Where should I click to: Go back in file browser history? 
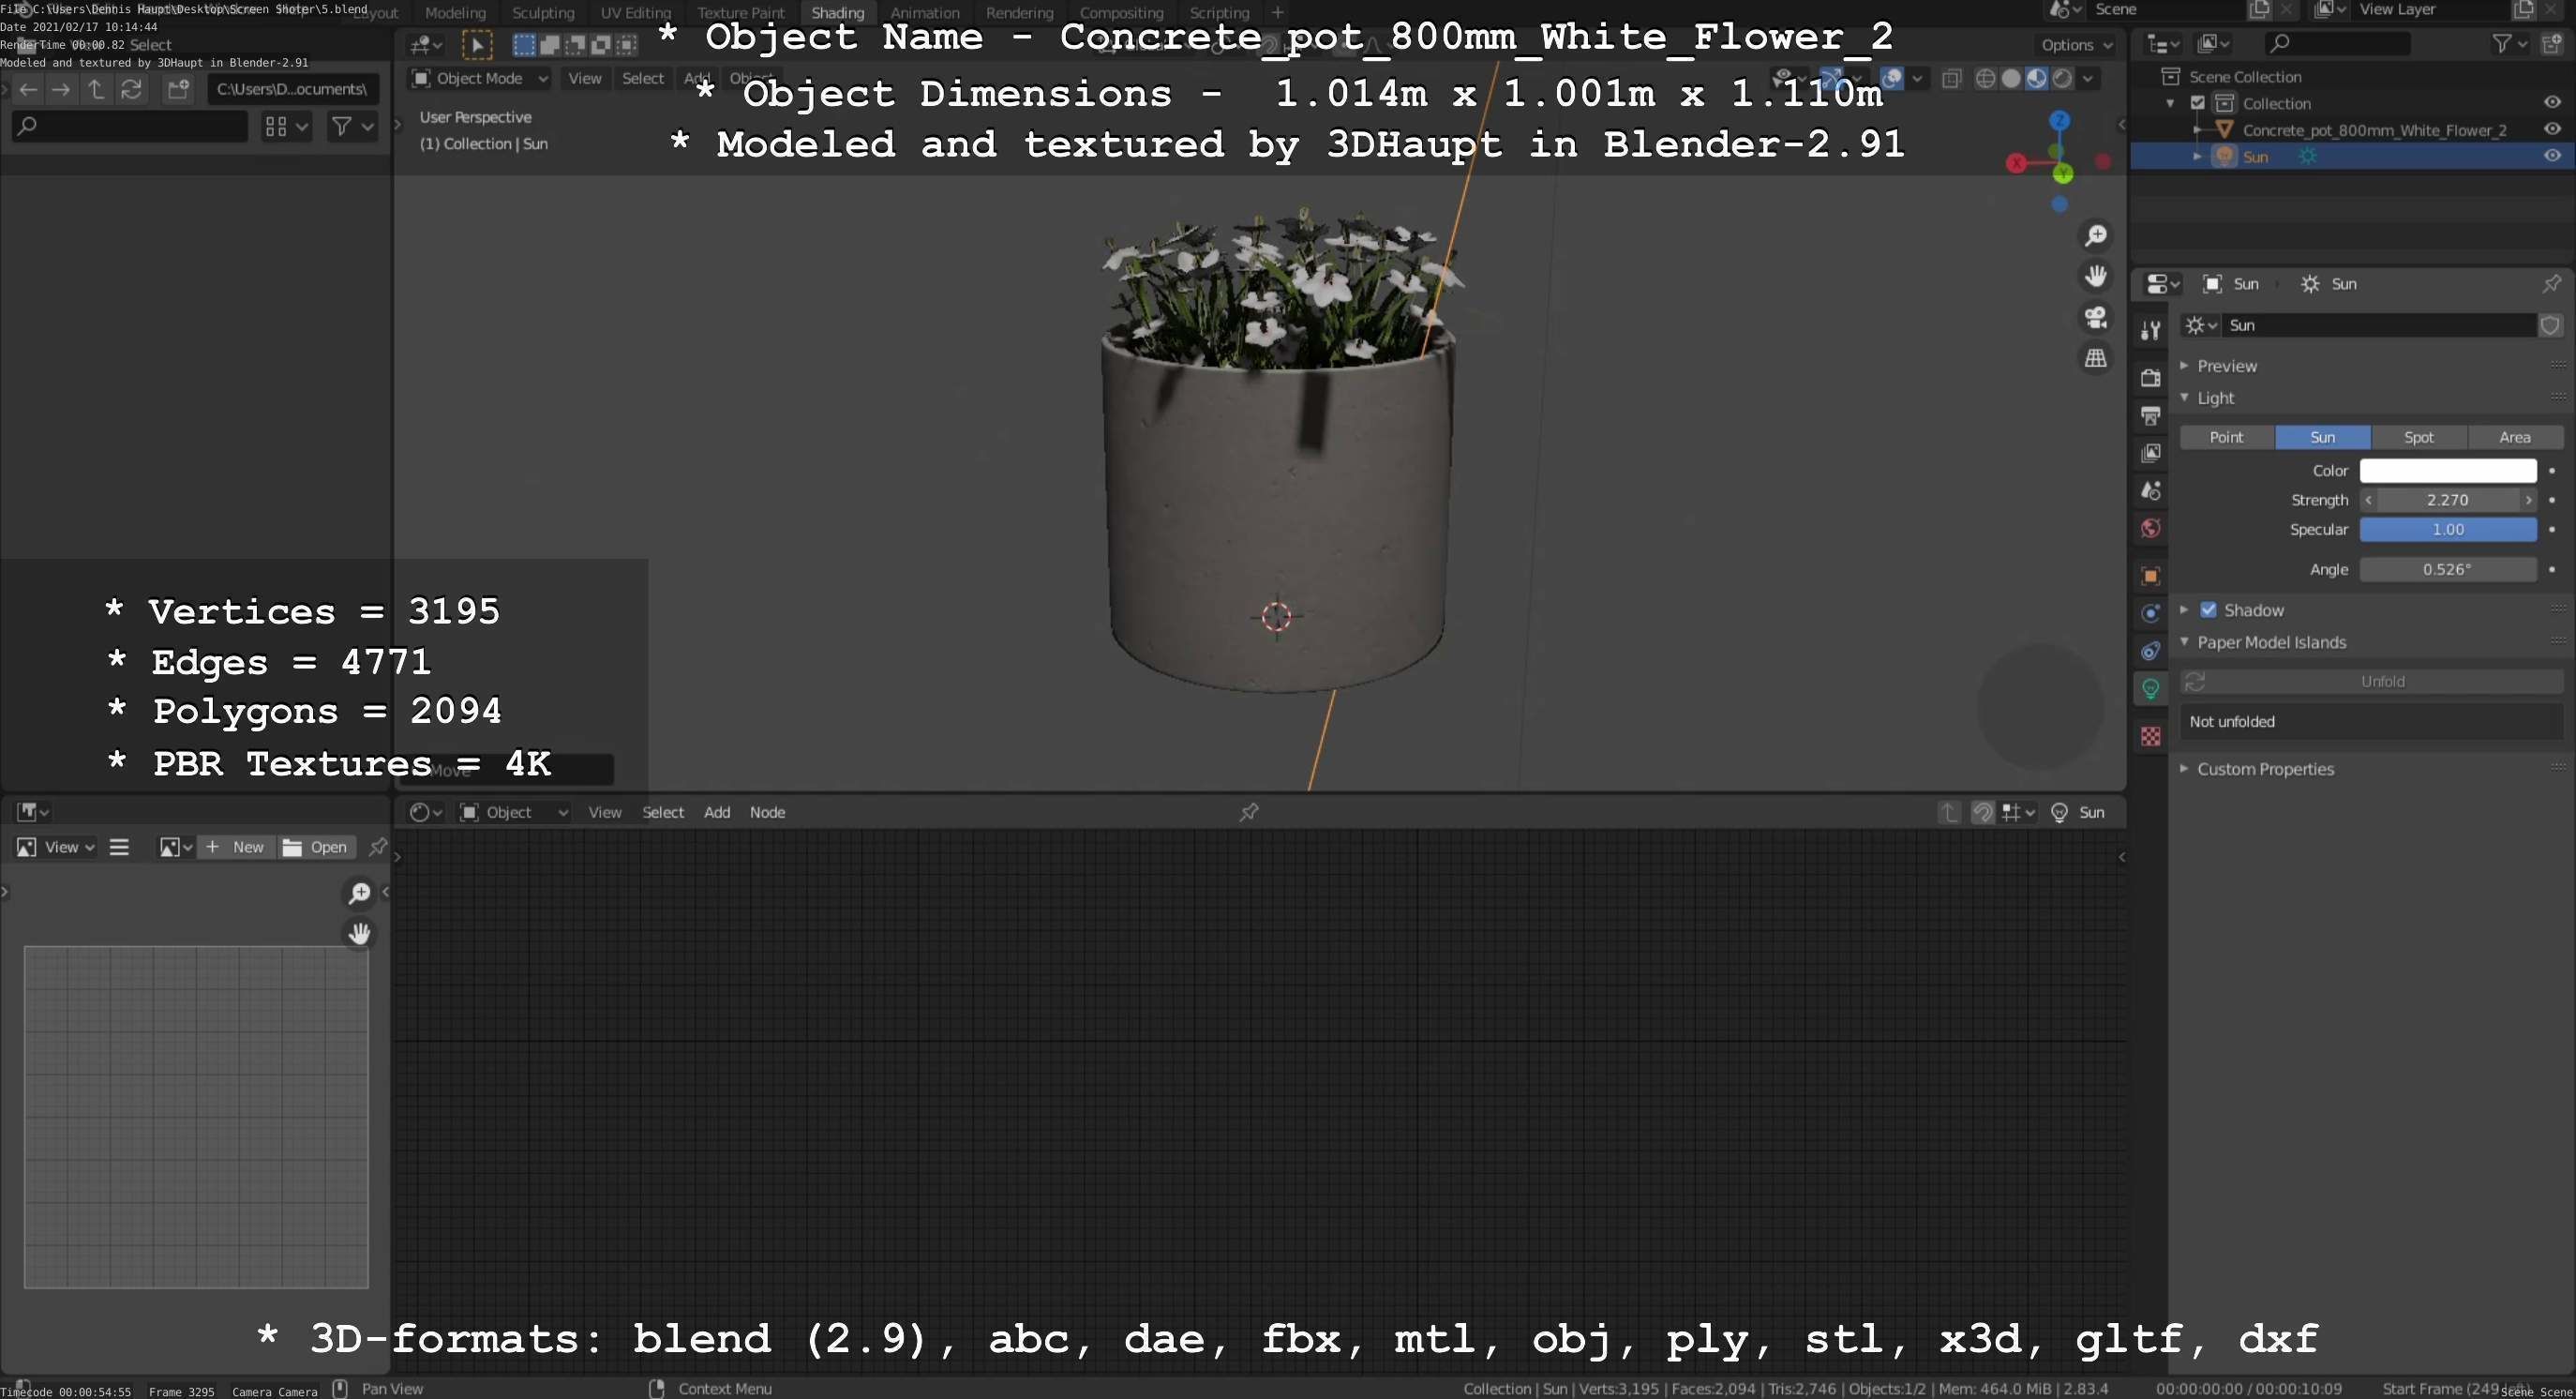pos(28,90)
